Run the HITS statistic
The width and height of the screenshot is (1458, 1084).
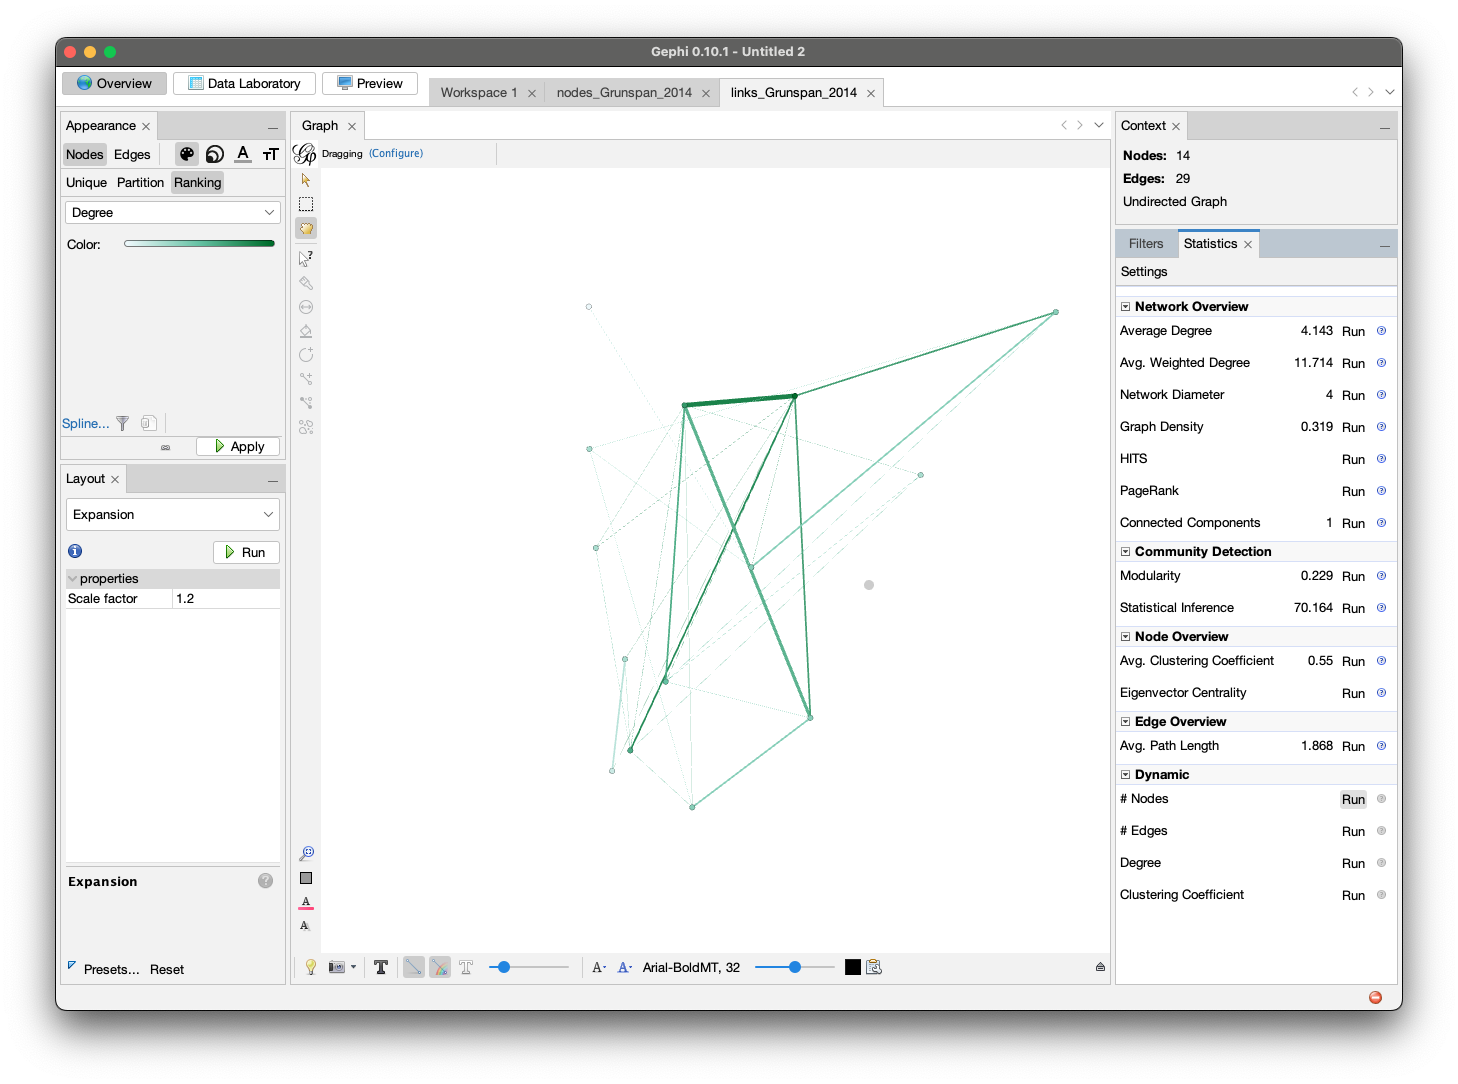point(1353,459)
